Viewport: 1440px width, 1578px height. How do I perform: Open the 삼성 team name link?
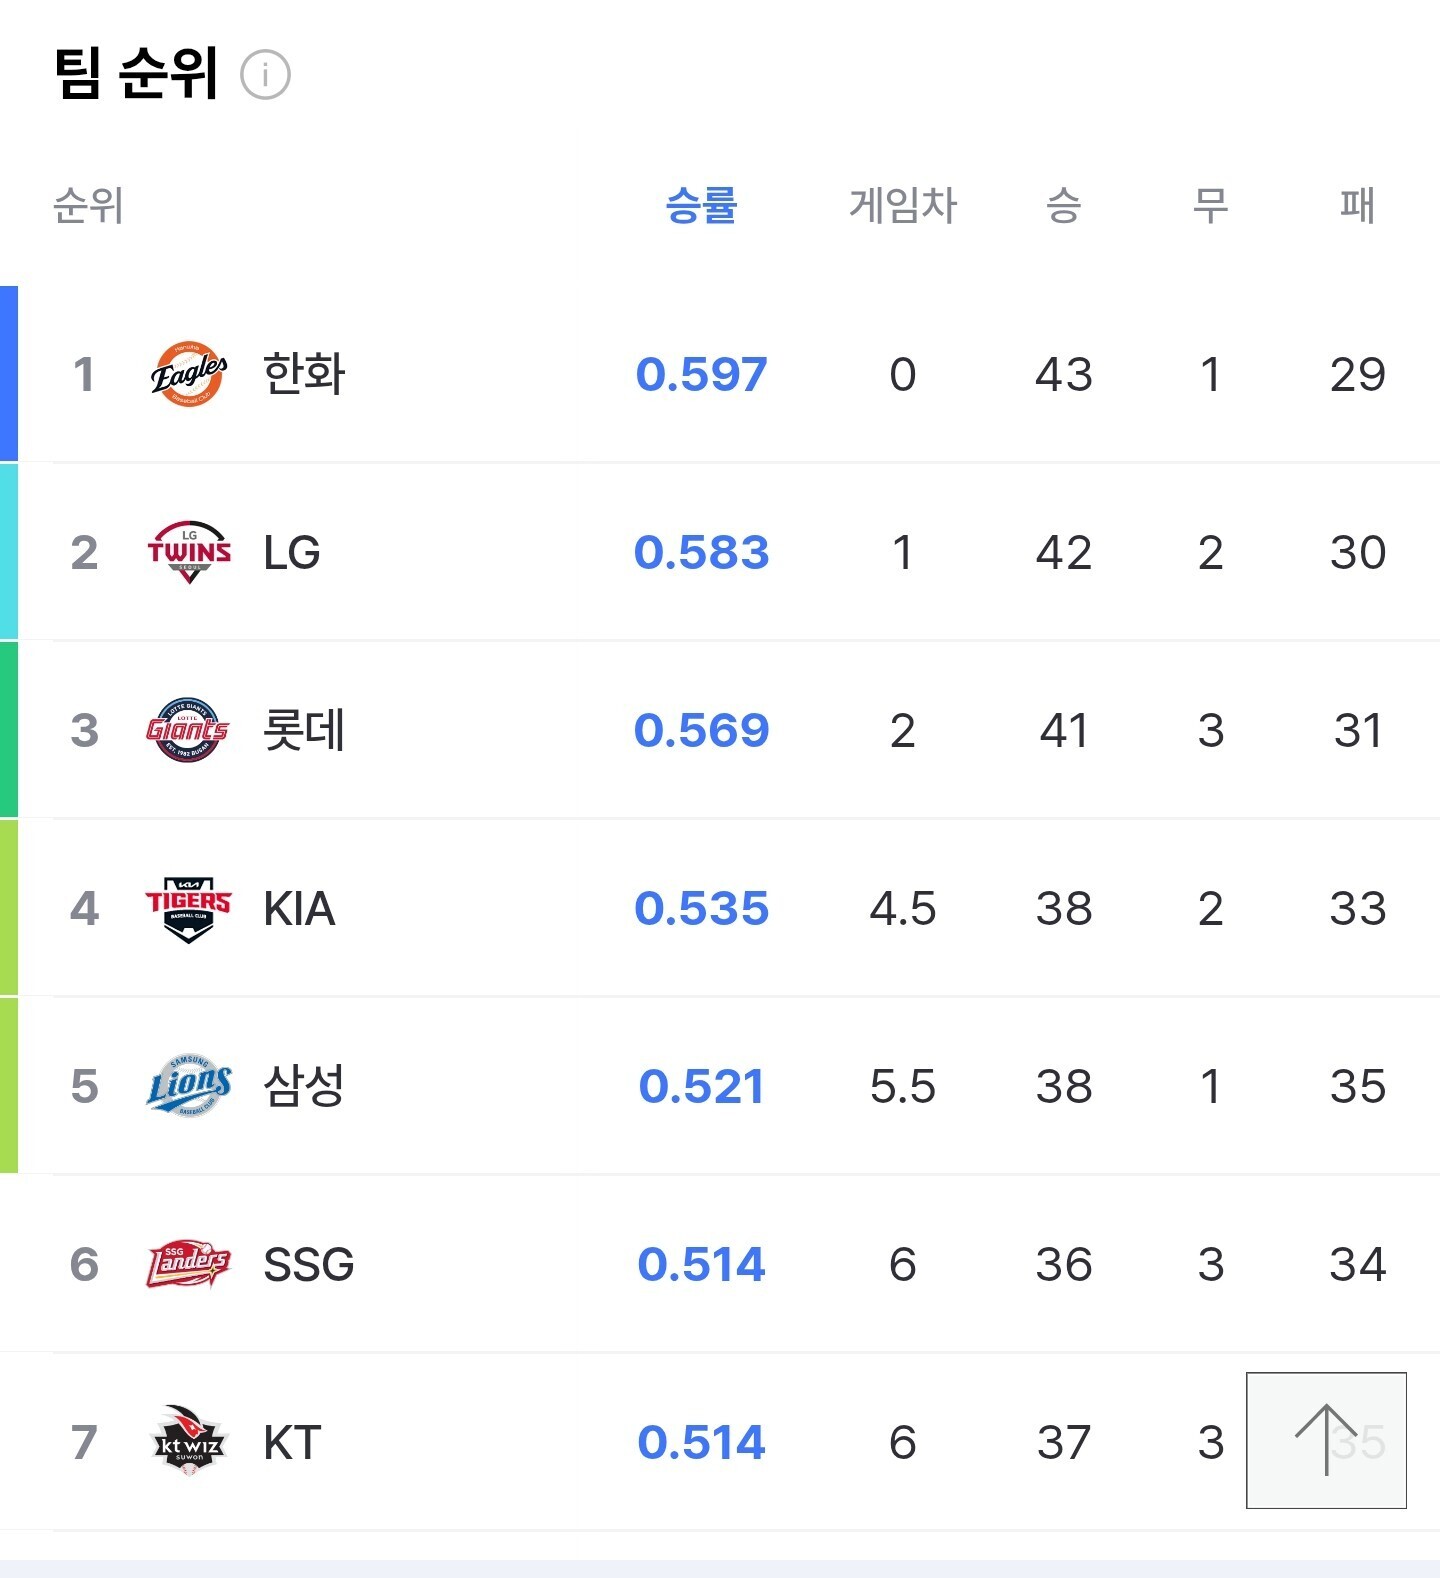[304, 1086]
